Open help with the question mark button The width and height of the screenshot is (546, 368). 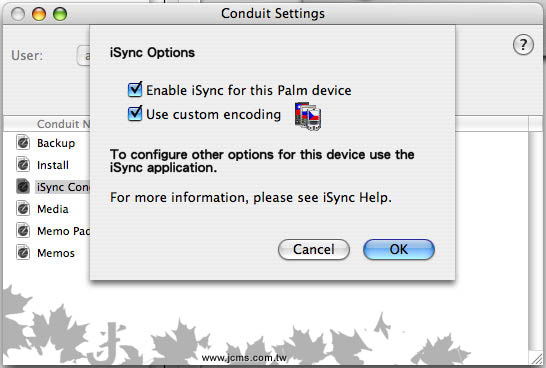coord(523,45)
